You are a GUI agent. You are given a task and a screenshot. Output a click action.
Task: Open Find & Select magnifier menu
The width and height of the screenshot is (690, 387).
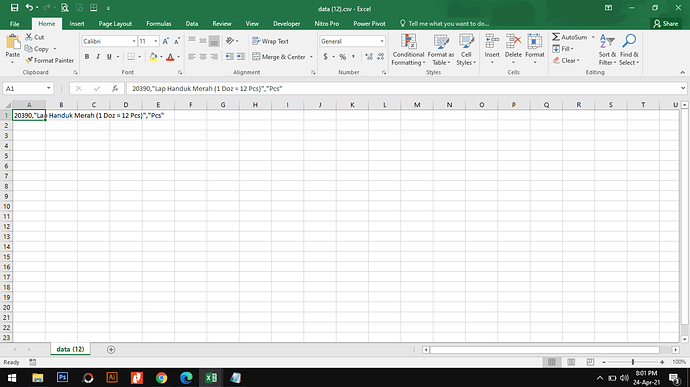[629, 50]
